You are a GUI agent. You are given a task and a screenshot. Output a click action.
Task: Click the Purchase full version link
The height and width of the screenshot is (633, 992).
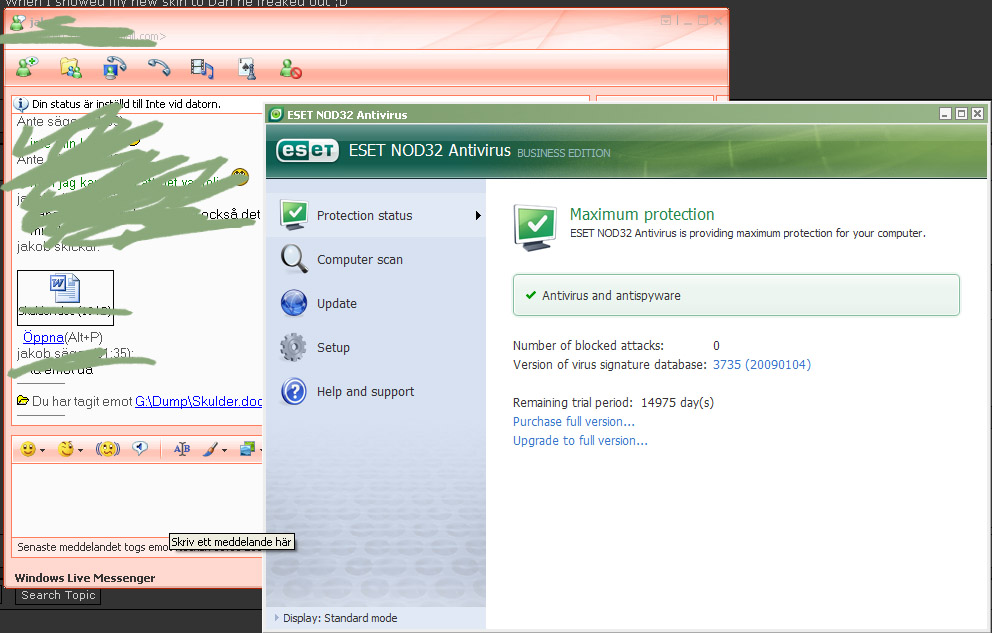tap(573, 422)
